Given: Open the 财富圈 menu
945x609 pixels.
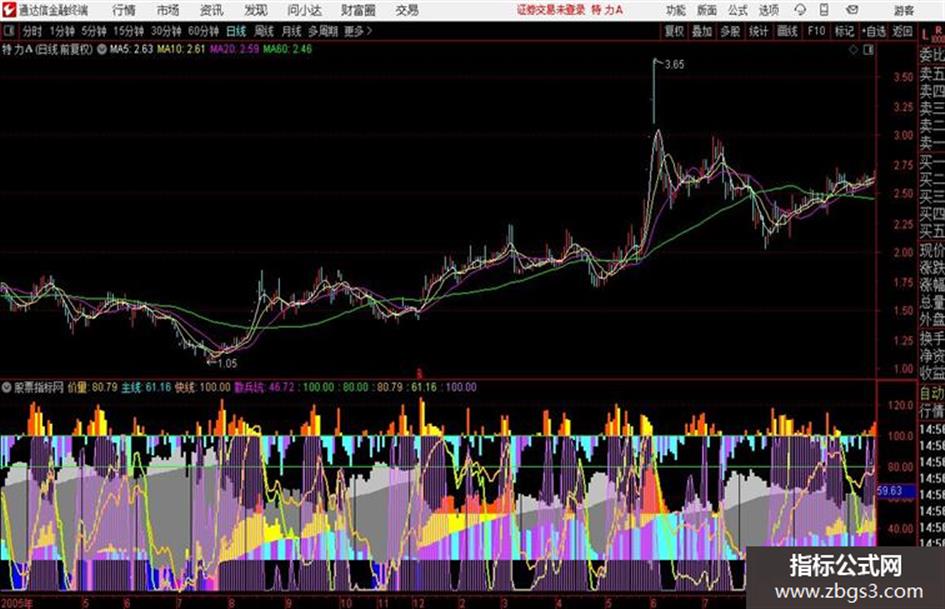Looking at the screenshot, I should point(358,10).
